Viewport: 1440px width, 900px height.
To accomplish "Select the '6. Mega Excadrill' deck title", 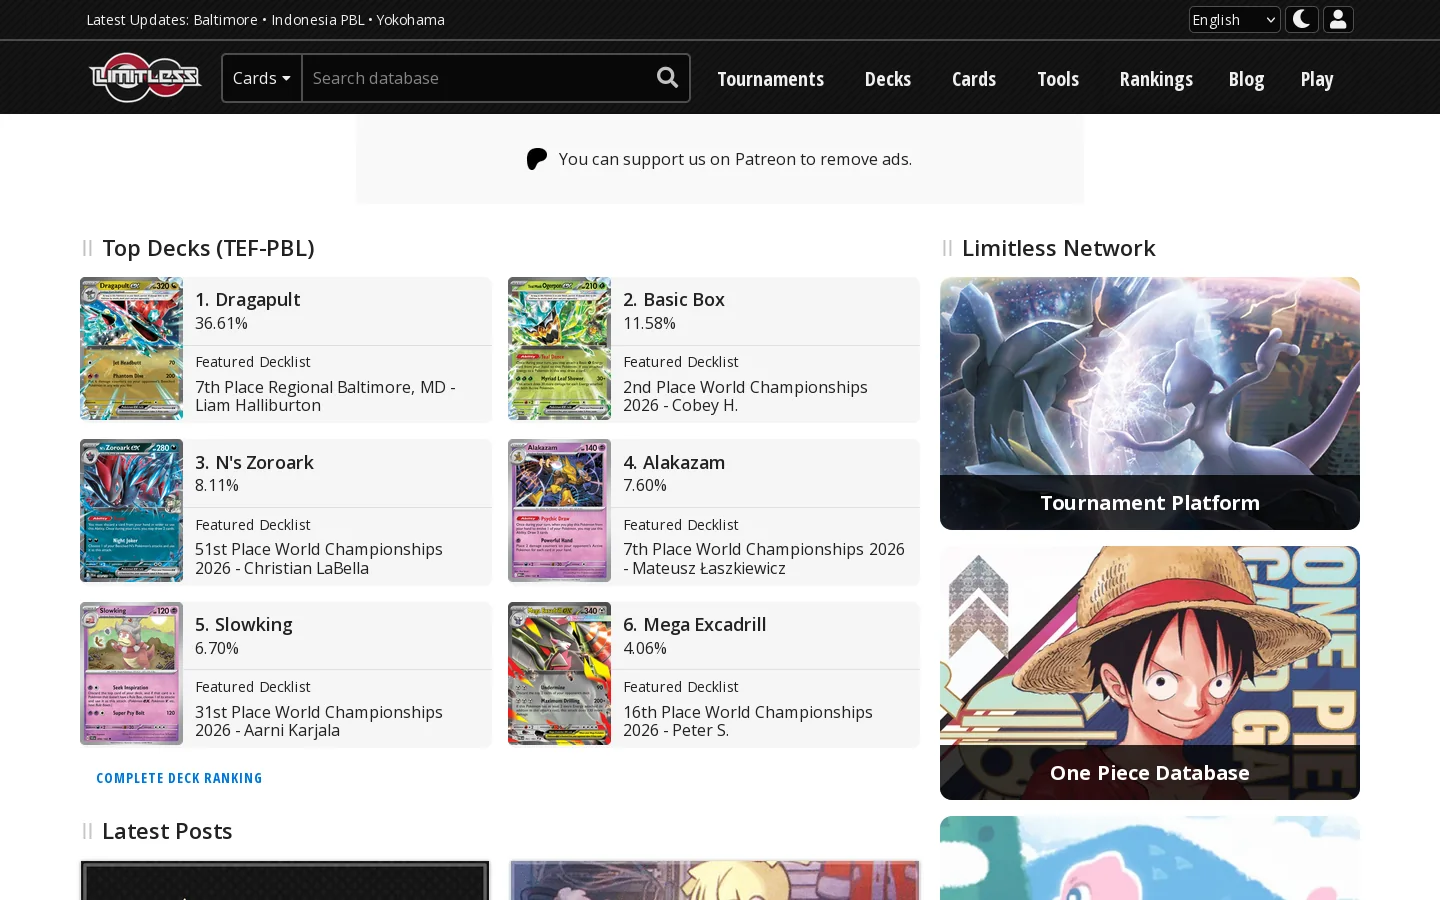I will [x=695, y=624].
